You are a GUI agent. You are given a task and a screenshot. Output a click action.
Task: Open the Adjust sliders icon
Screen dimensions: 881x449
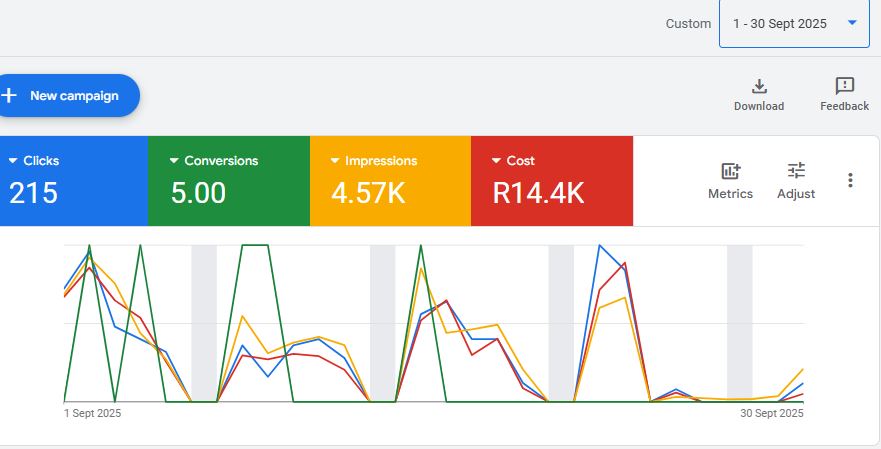[x=796, y=171]
